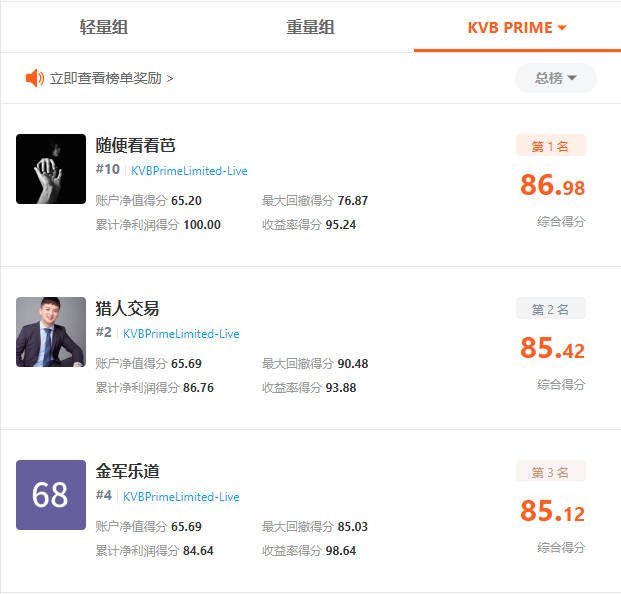
Task: Click the purple 68 avatar icon
Action: (x=51, y=495)
